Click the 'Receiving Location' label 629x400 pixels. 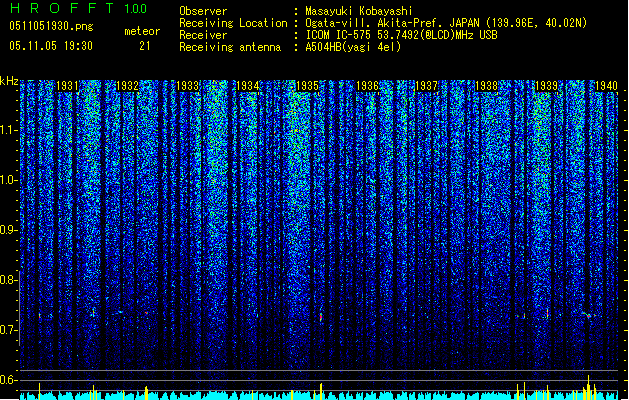click(233, 23)
